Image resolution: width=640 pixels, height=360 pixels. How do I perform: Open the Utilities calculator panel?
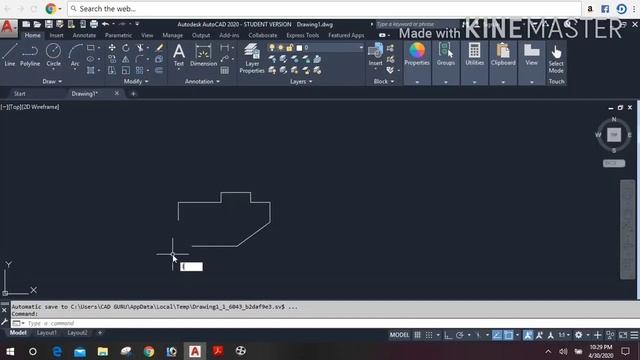coord(474,54)
